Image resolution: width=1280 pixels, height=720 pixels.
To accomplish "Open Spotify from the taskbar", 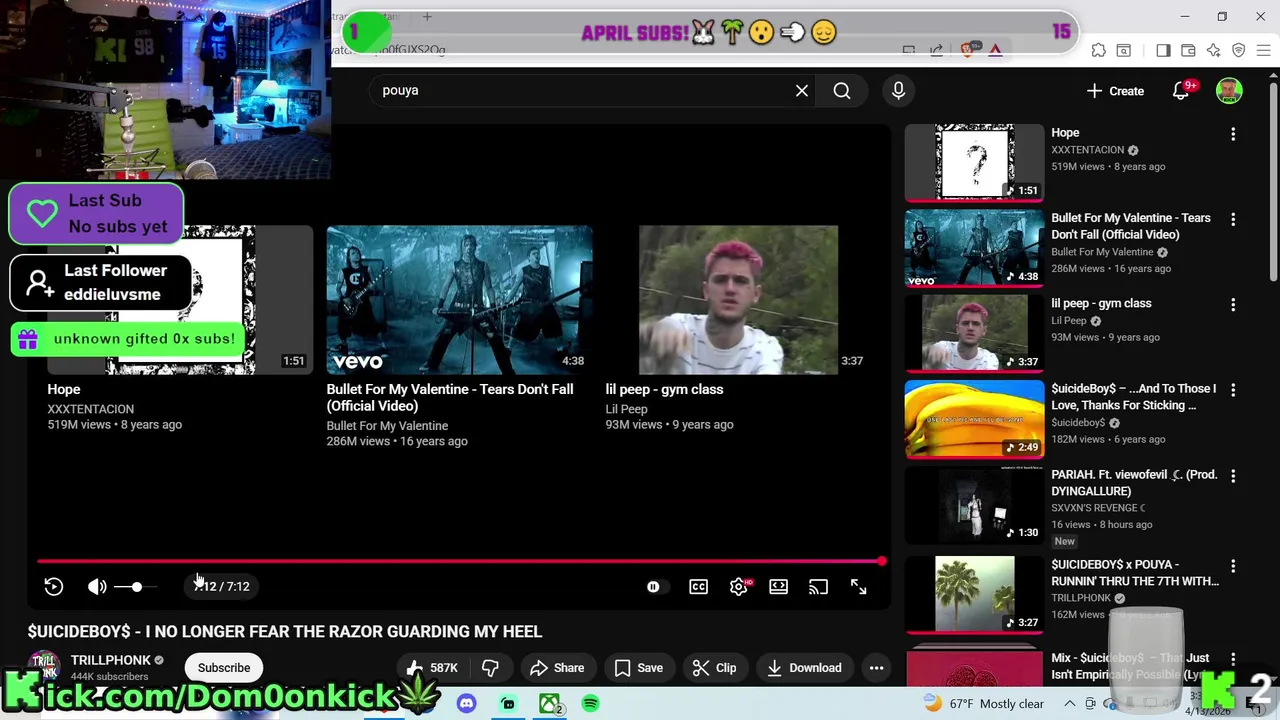I will (x=591, y=704).
